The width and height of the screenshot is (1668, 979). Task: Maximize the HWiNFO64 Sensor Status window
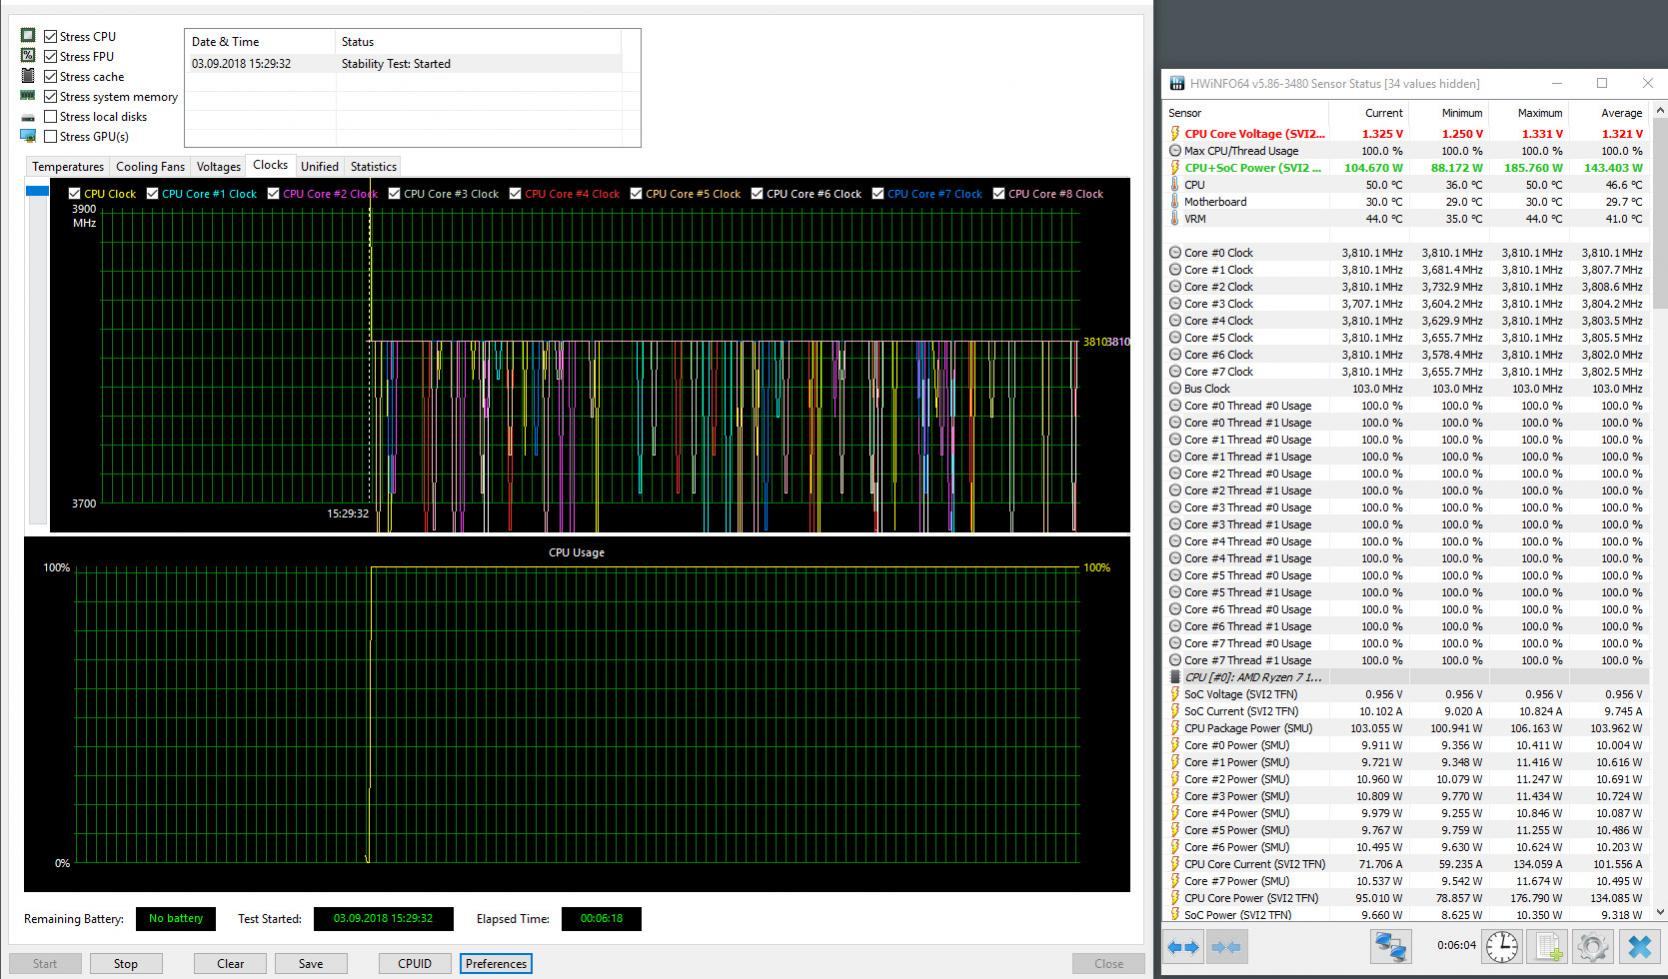[1601, 83]
